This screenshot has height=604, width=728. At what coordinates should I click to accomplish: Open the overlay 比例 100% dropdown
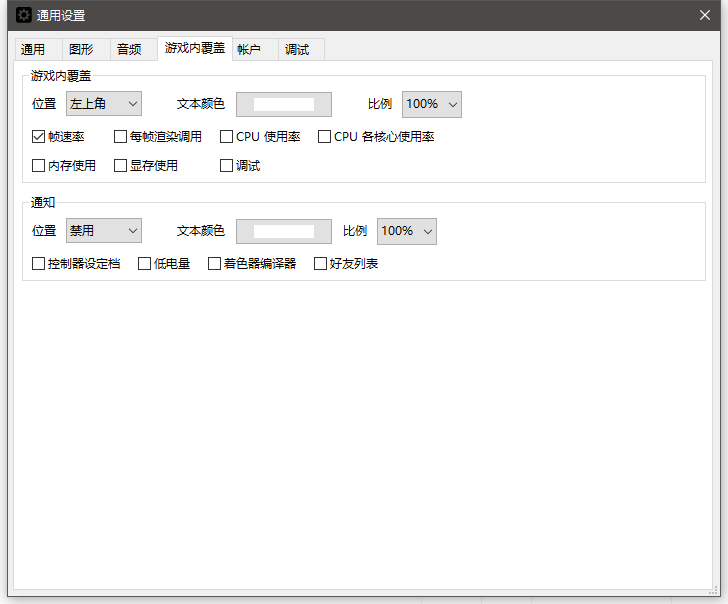[431, 104]
